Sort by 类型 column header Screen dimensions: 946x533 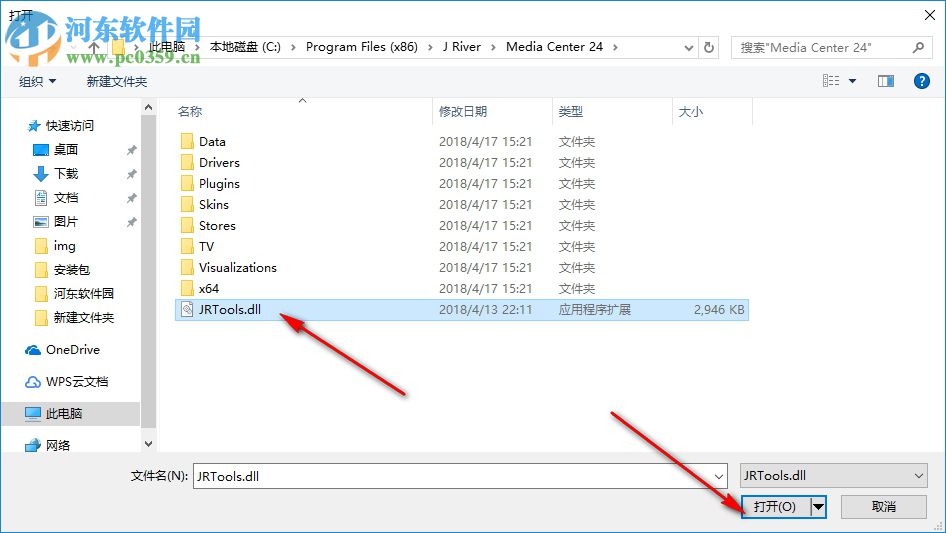coord(570,112)
